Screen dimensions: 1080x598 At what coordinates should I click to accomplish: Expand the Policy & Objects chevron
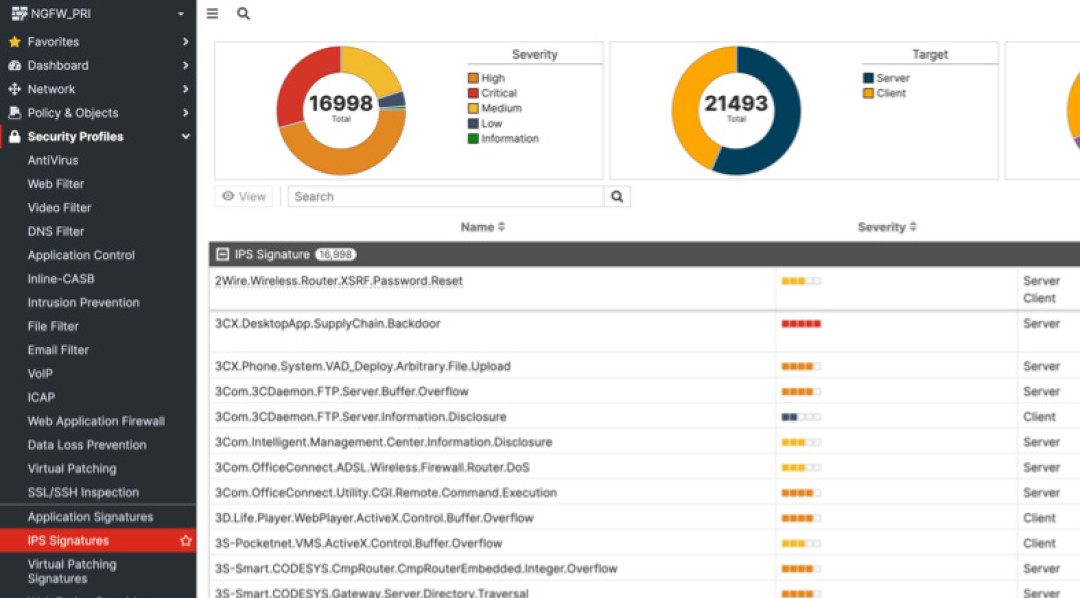185,112
